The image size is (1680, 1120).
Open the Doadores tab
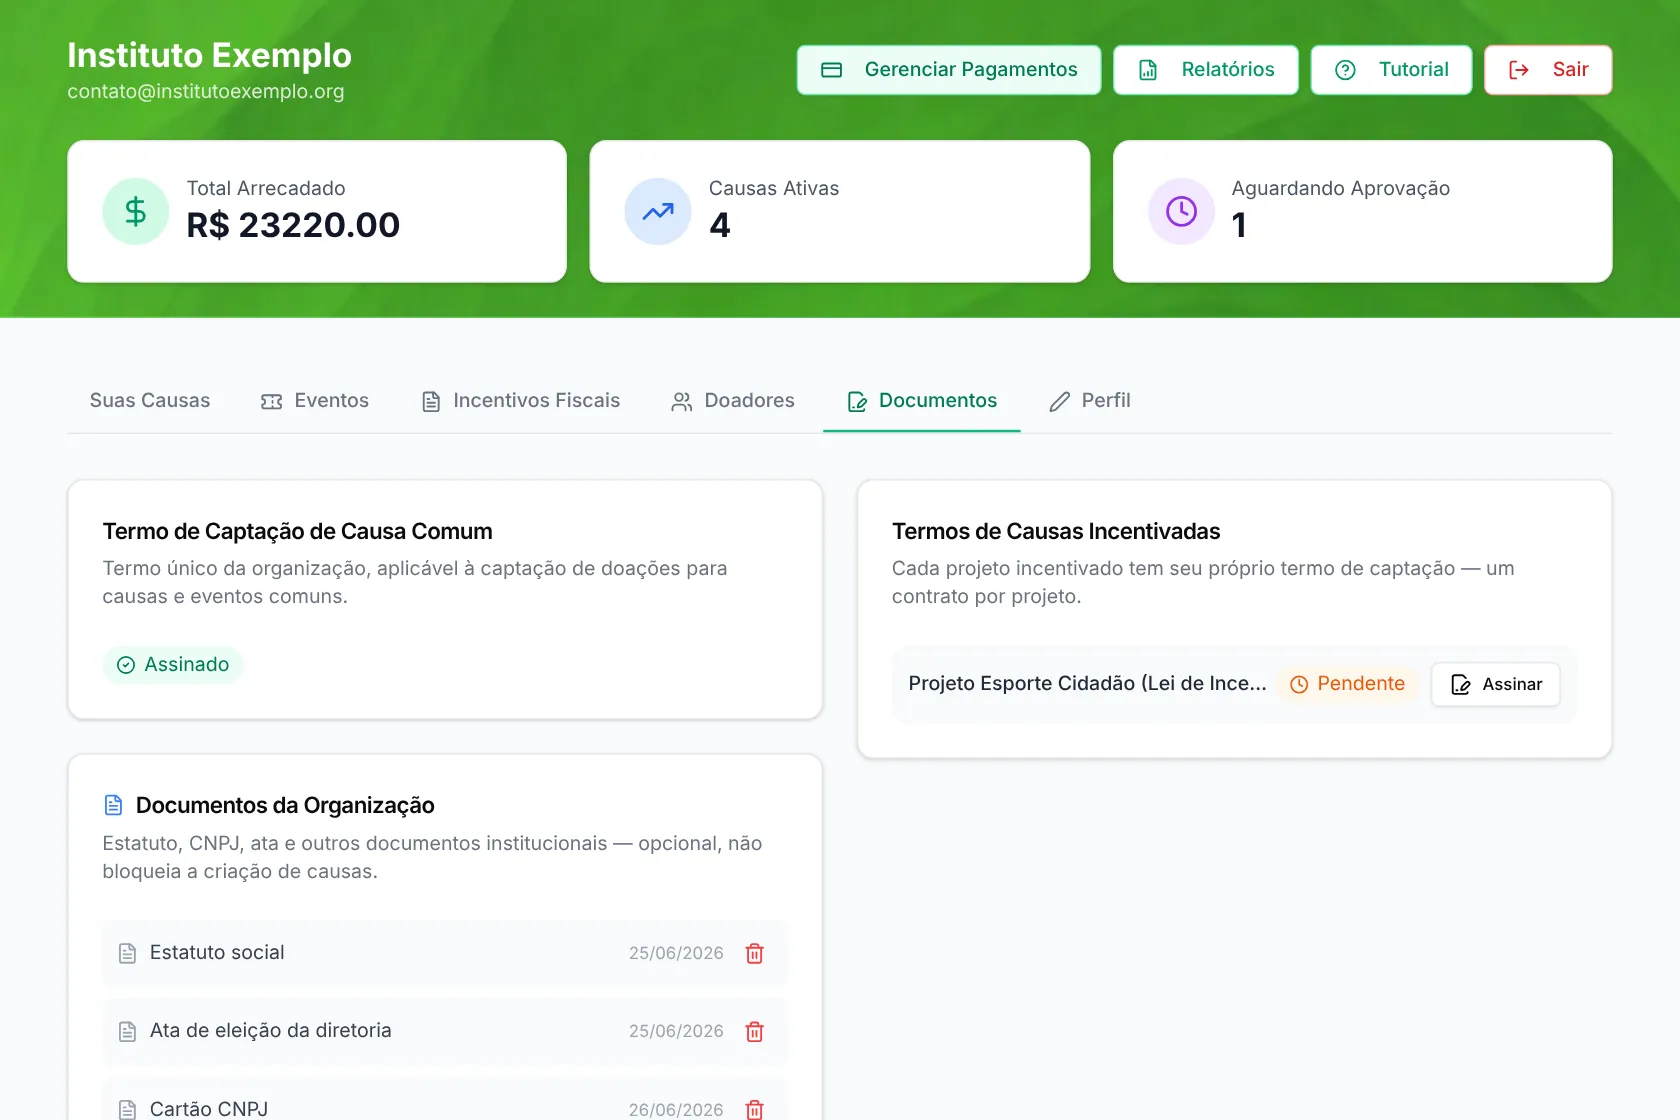(733, 401)
